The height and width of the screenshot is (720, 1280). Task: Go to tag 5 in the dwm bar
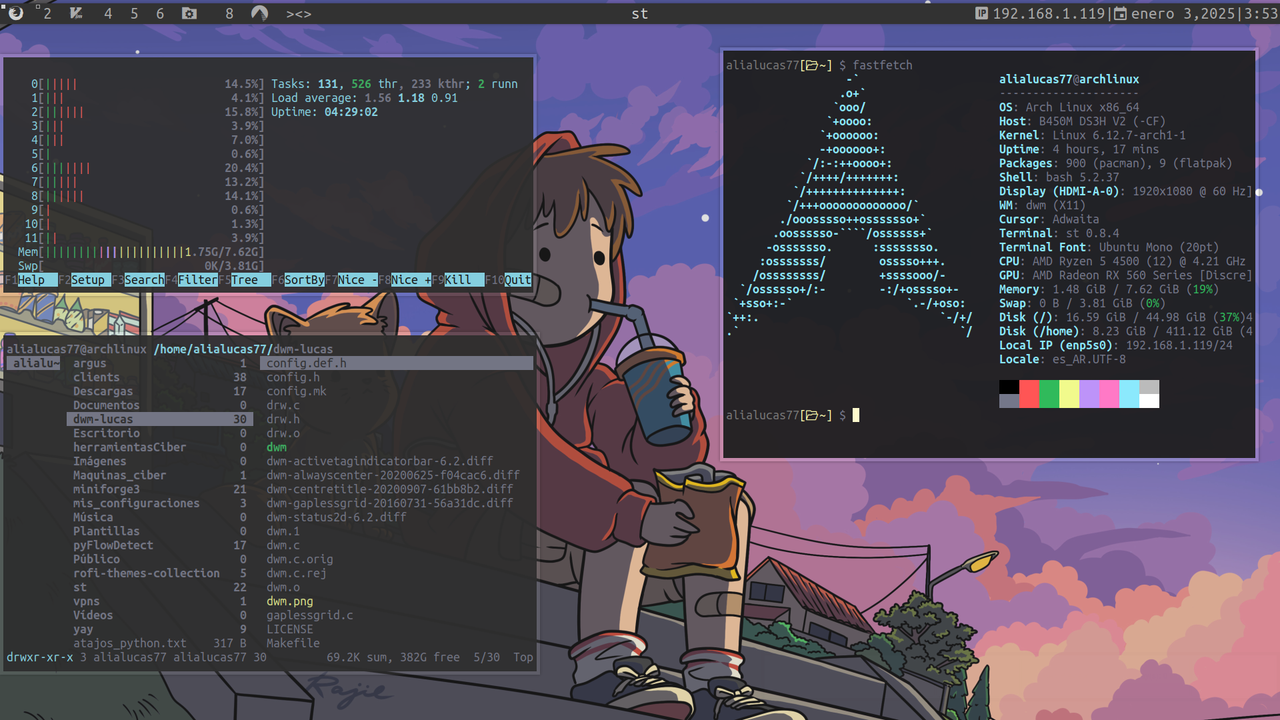[134, 13]
